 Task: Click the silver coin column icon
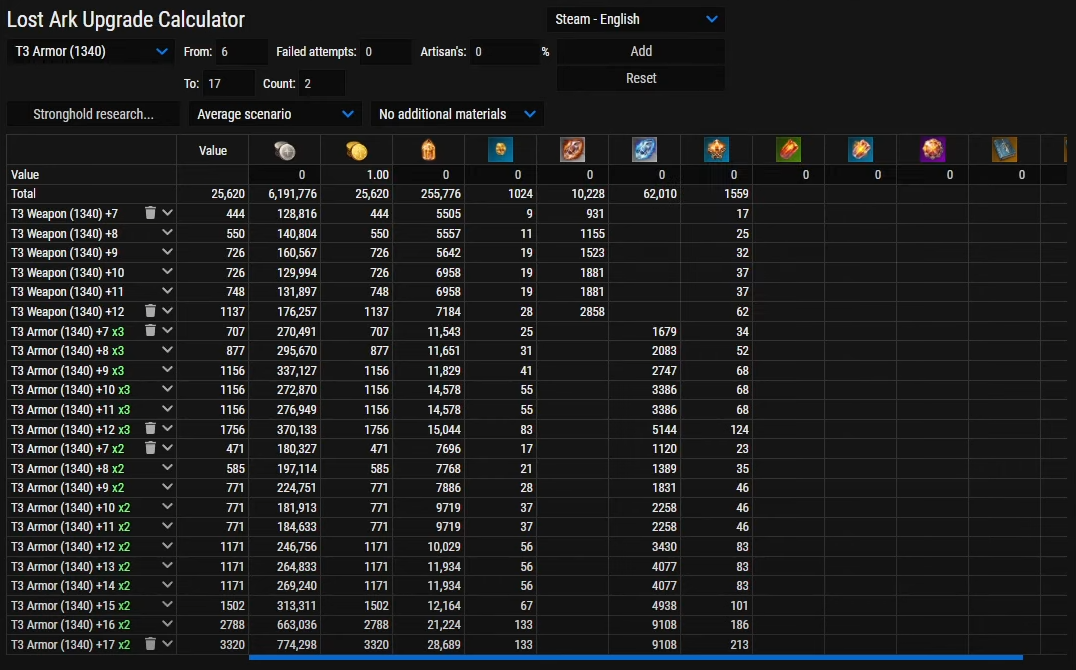[x=285, y=150]
